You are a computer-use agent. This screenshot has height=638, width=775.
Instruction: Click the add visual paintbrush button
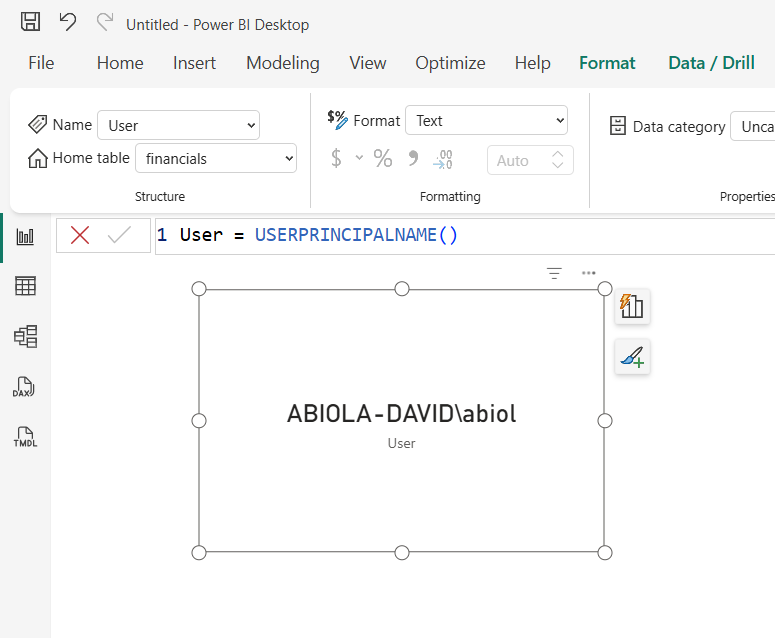(x=632, y=356)
